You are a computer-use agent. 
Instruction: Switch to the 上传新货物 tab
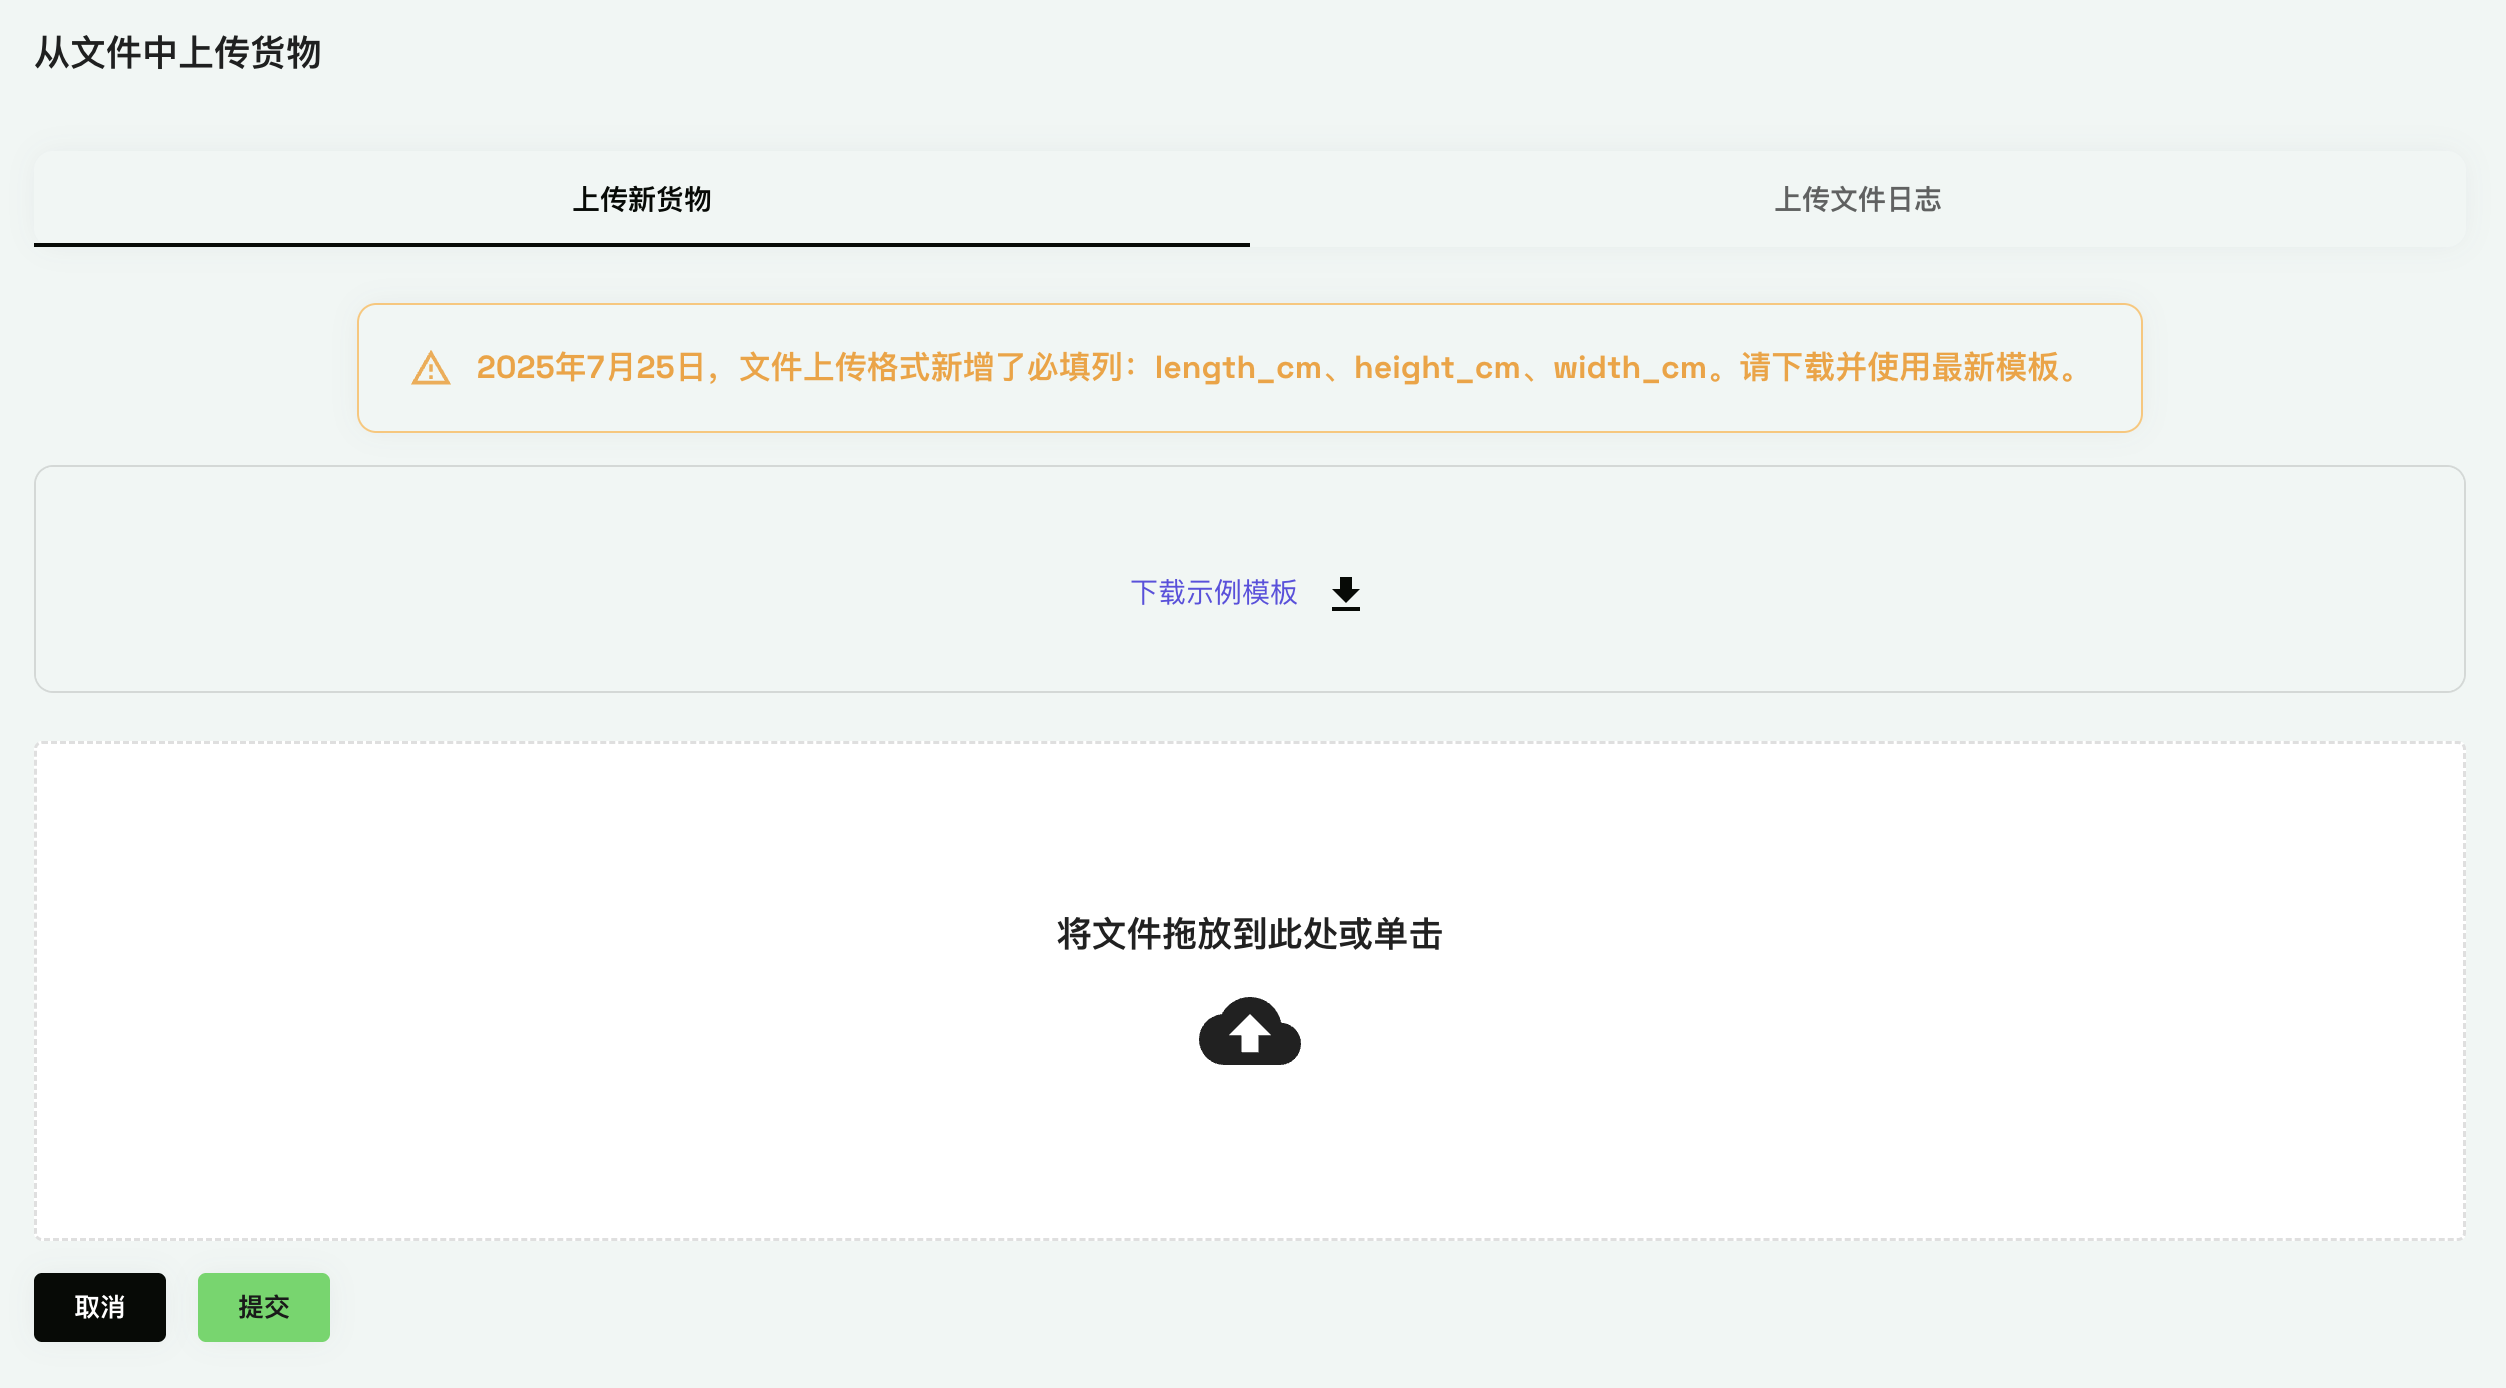coord(641,199)
